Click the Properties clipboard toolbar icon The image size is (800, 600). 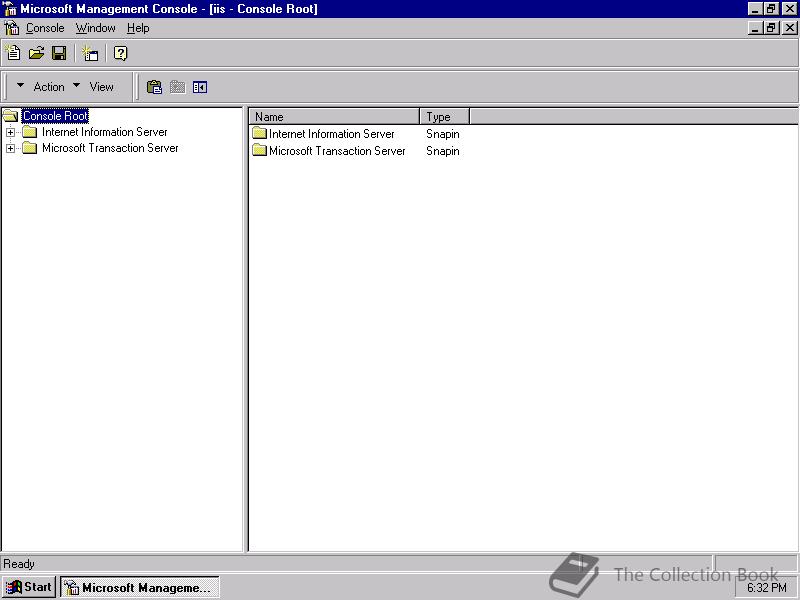(154, 87)
